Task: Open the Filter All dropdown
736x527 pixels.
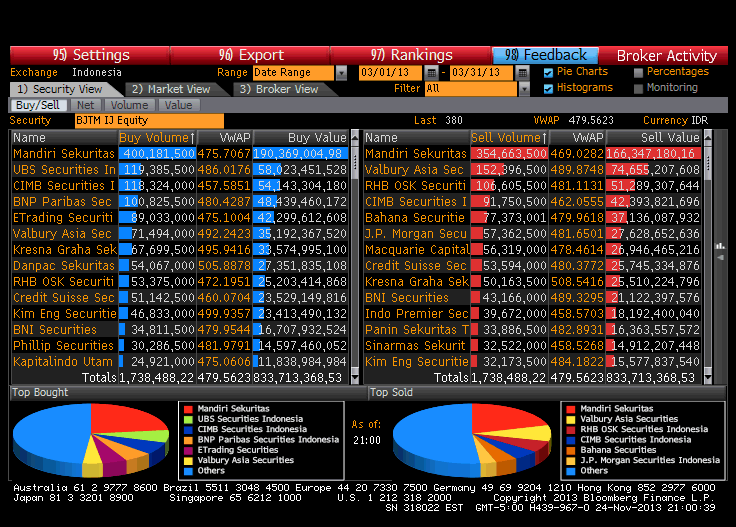Action: (x=523, y=89)
